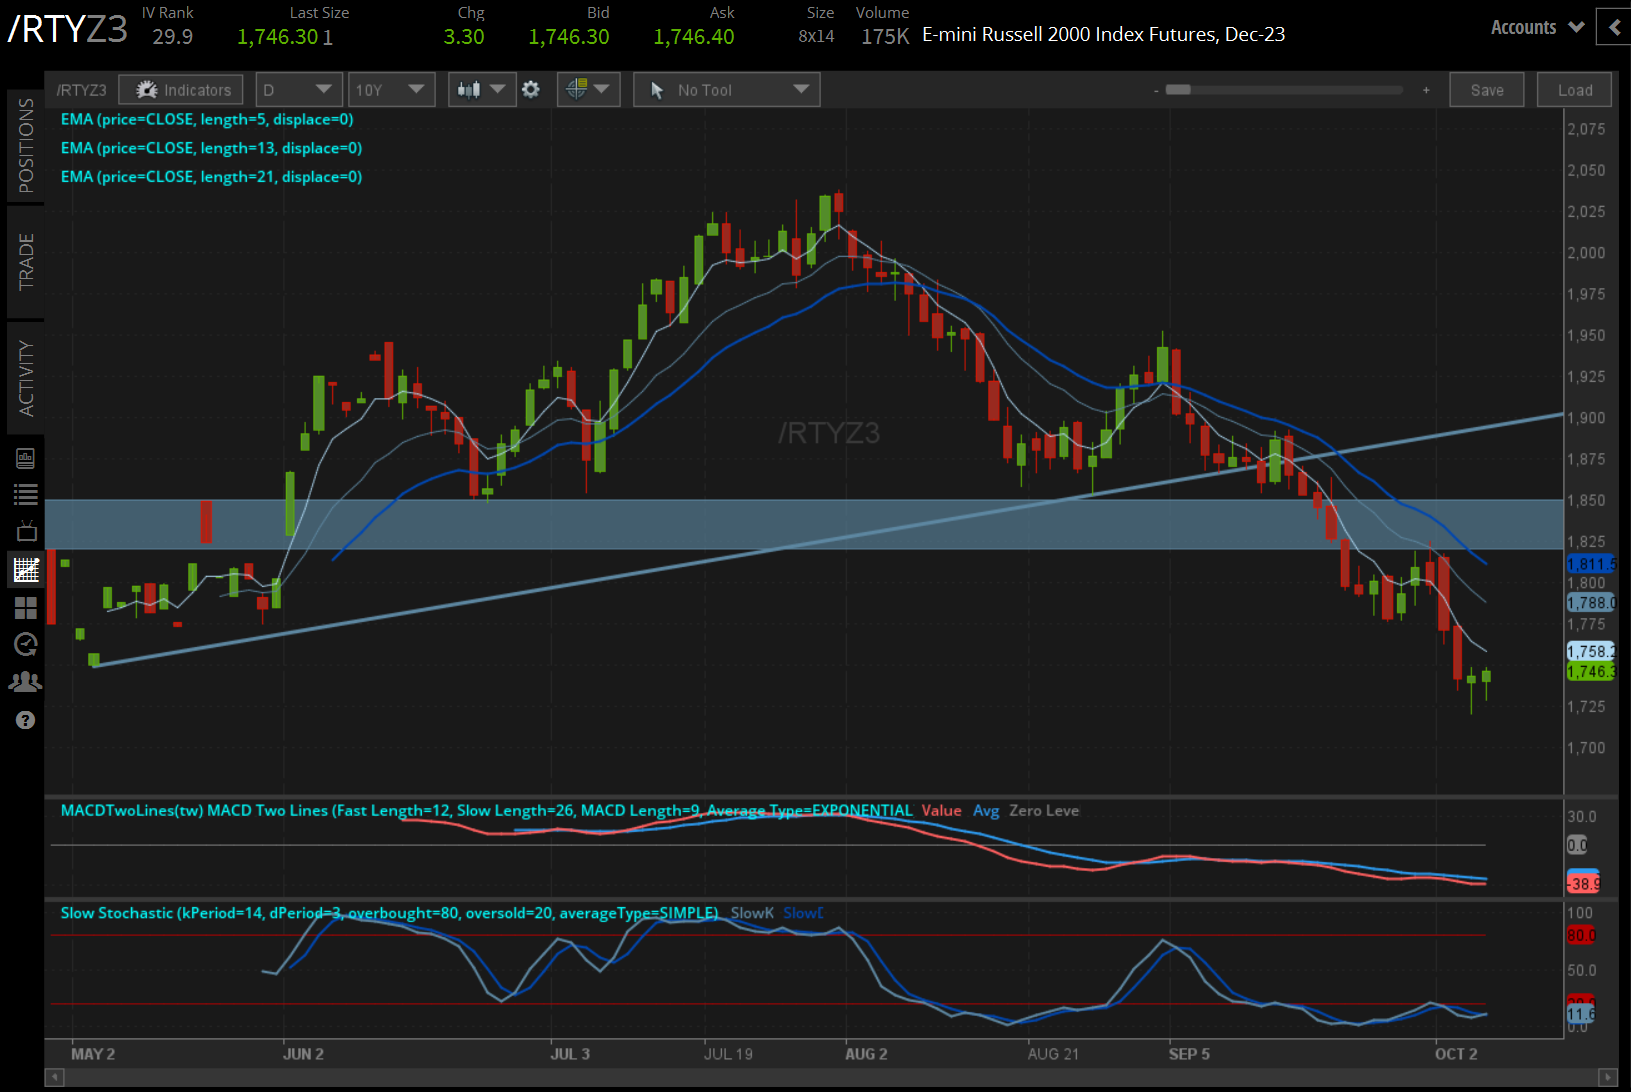Expand the Accounts dropdown
Screen dimensions: 1631x1092
(1537, 28)
